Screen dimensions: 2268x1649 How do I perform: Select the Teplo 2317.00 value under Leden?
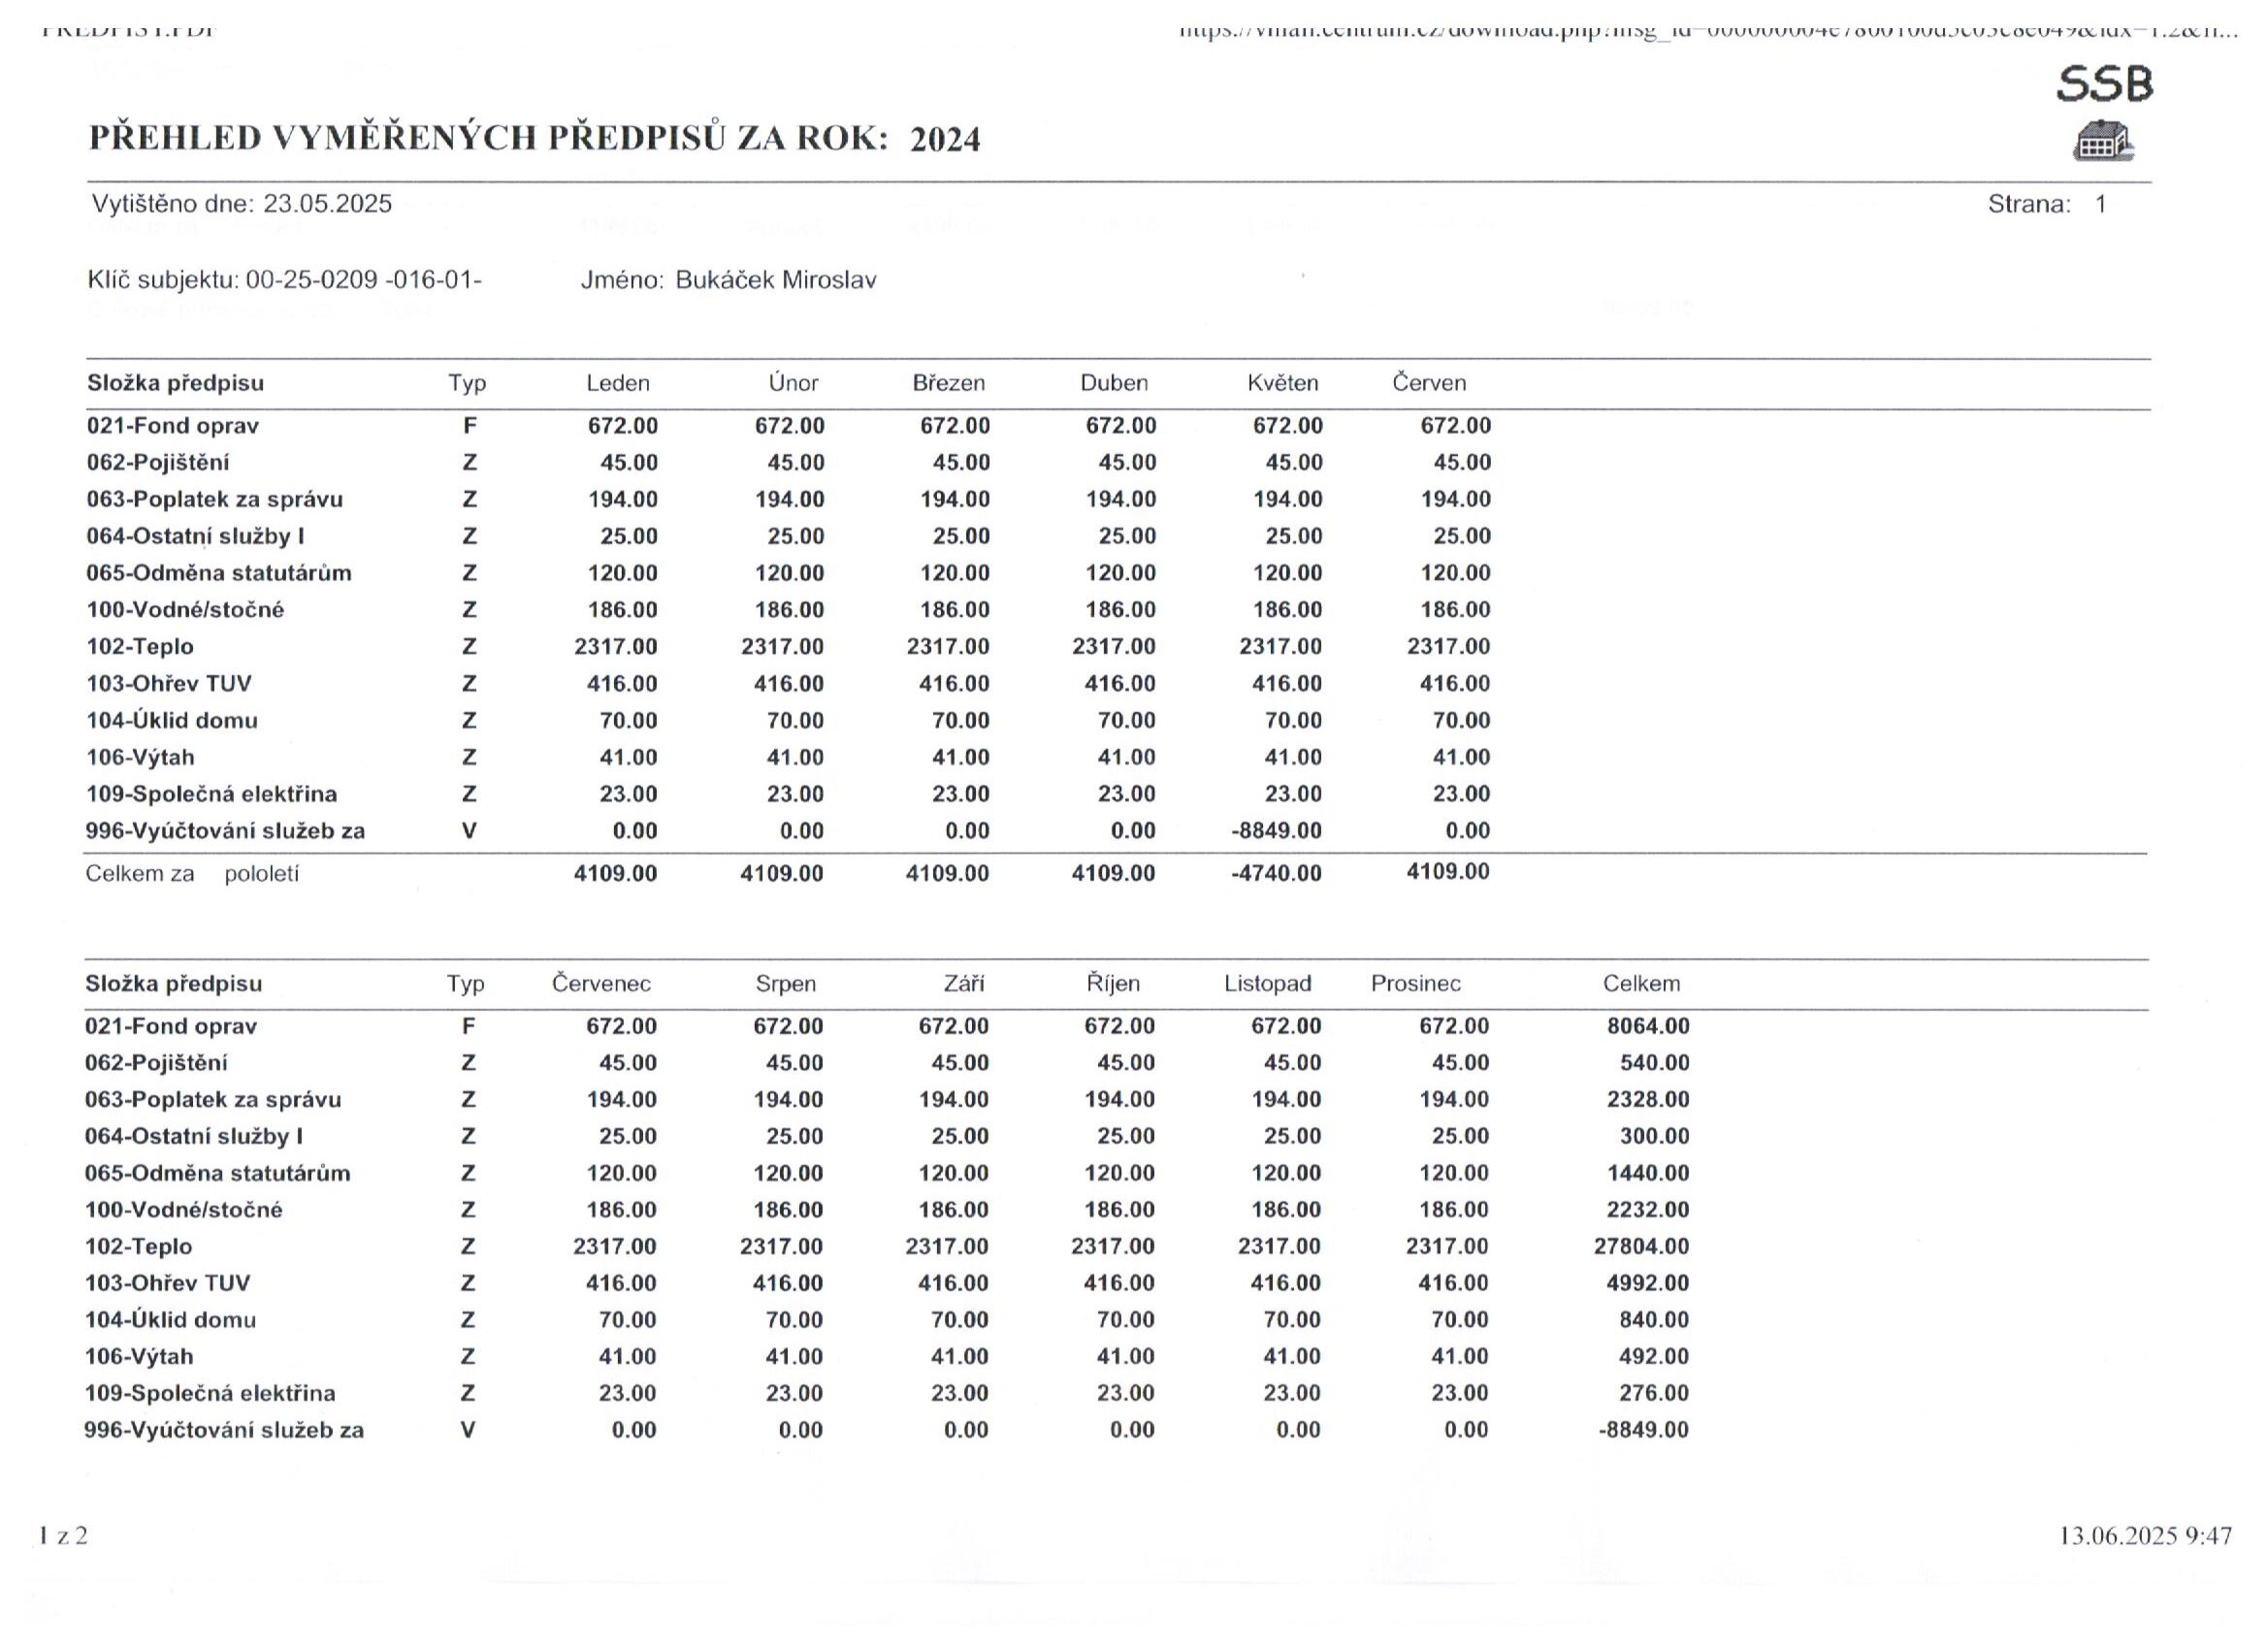[616, 647]
